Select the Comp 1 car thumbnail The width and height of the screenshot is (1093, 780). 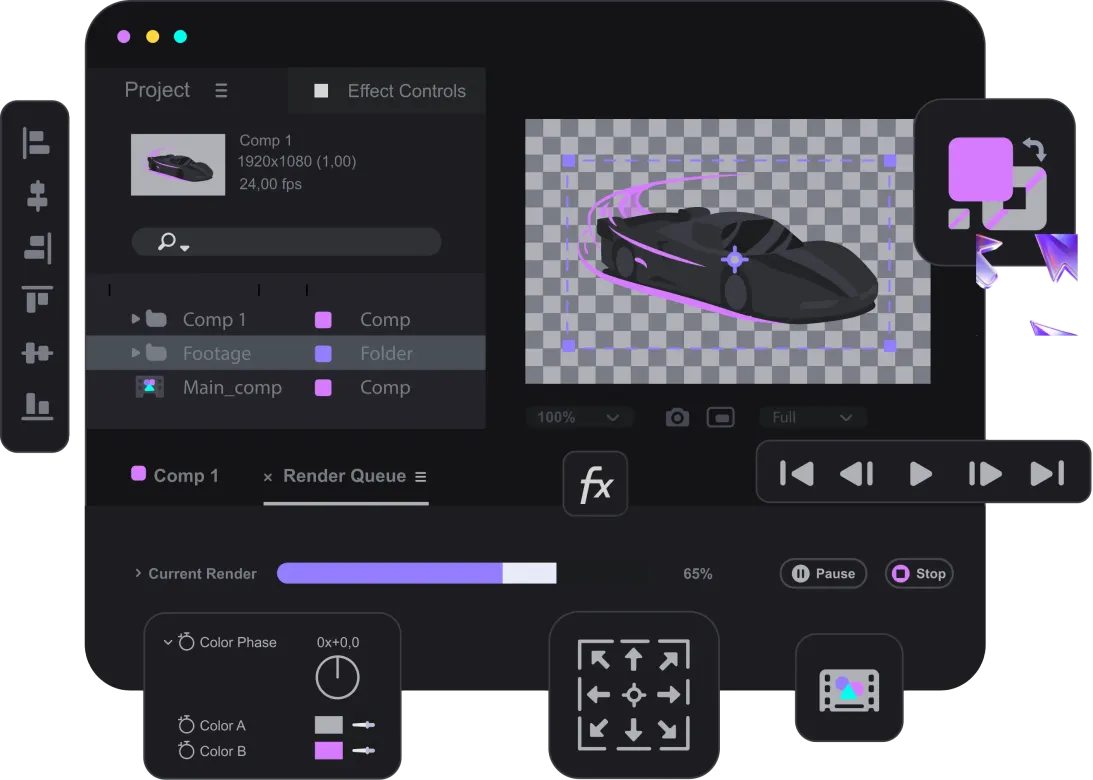point(178,165)
